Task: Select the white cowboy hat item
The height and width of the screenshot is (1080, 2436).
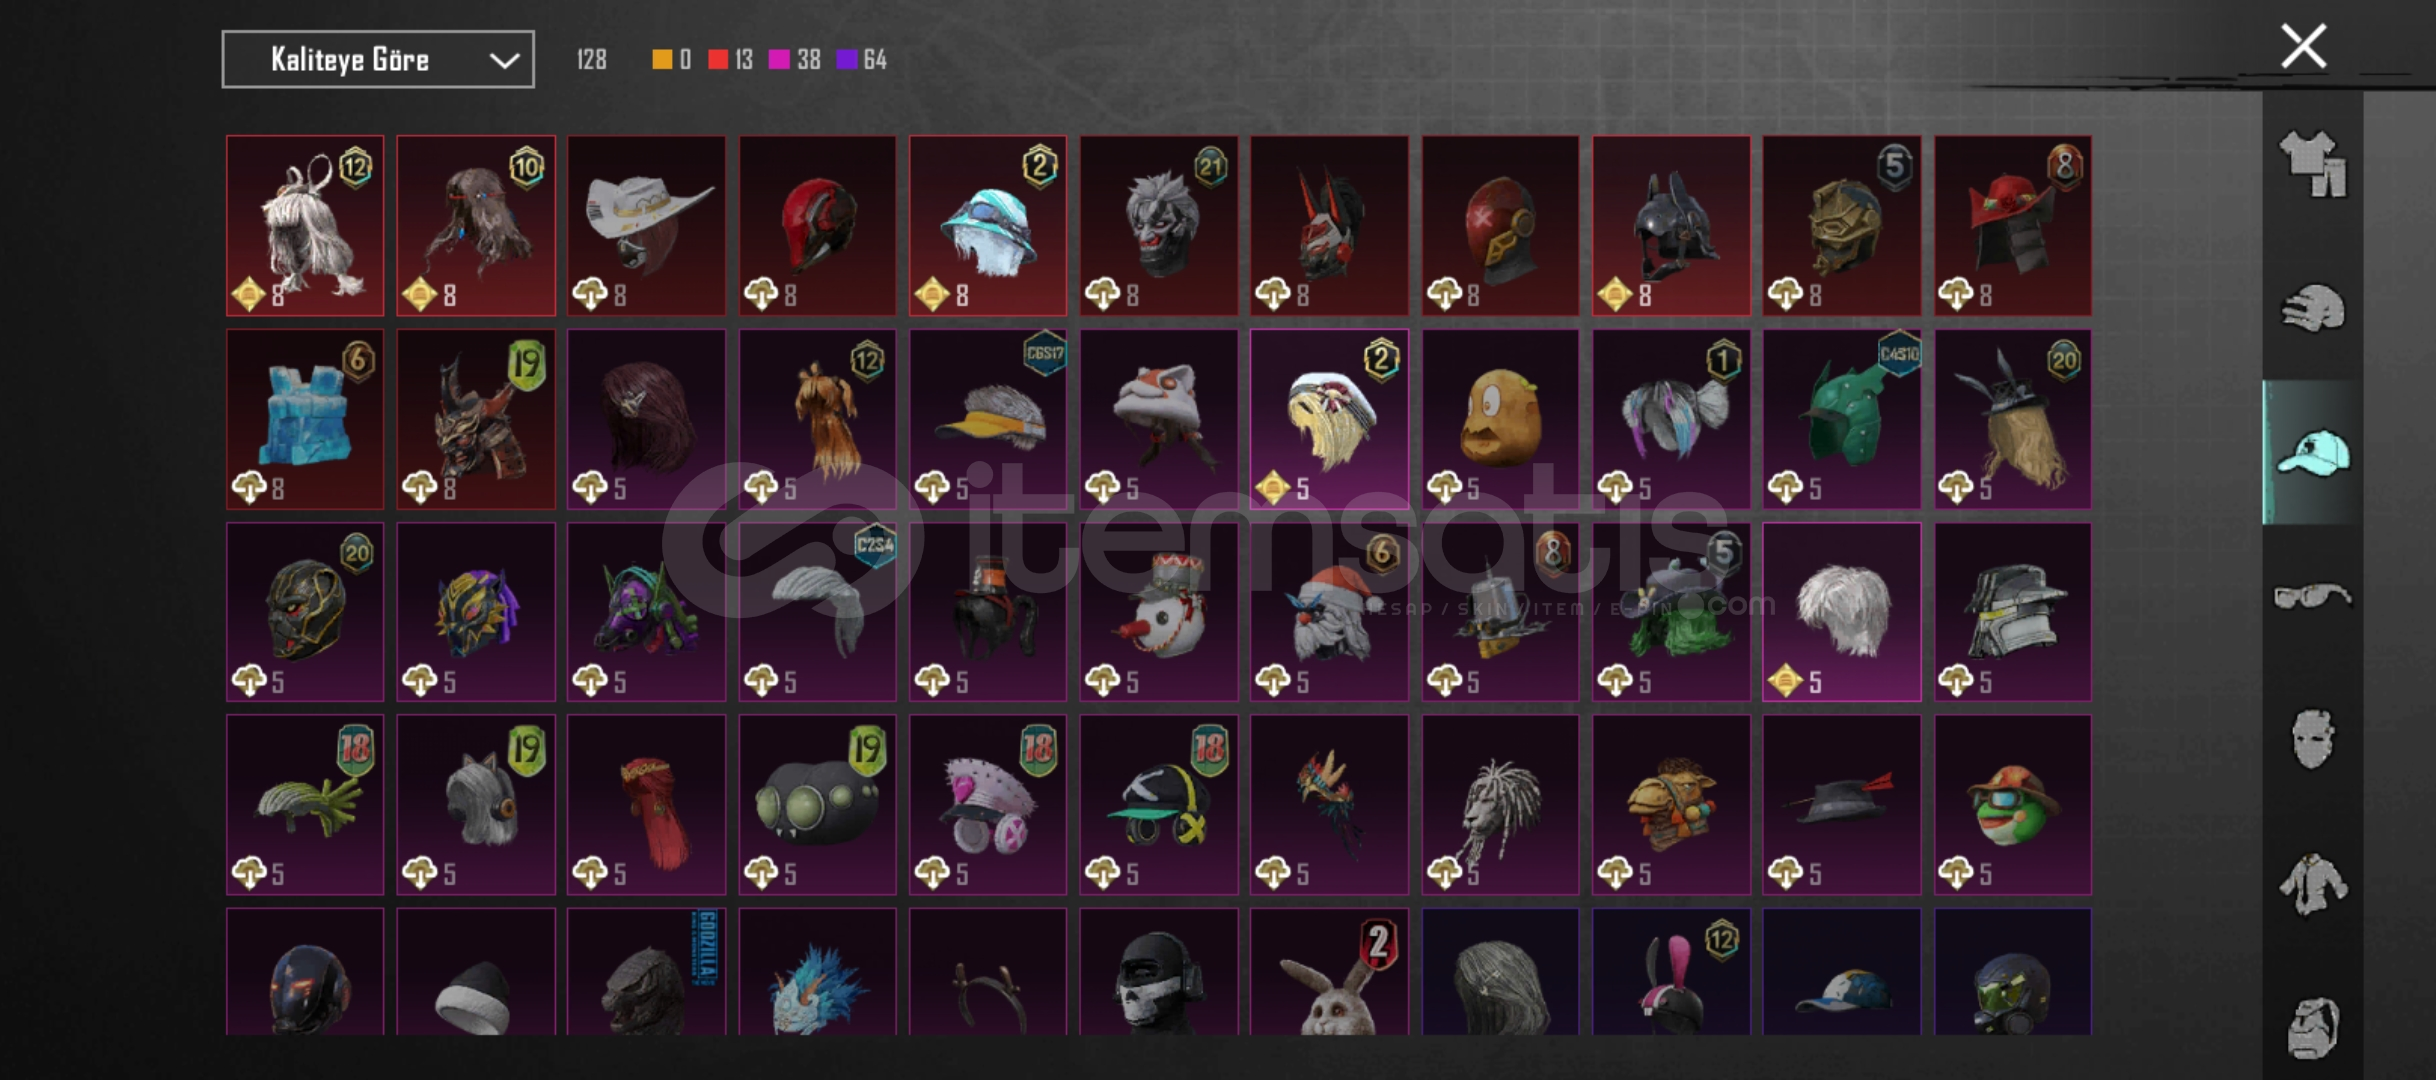Action: [x=647, y=226]
